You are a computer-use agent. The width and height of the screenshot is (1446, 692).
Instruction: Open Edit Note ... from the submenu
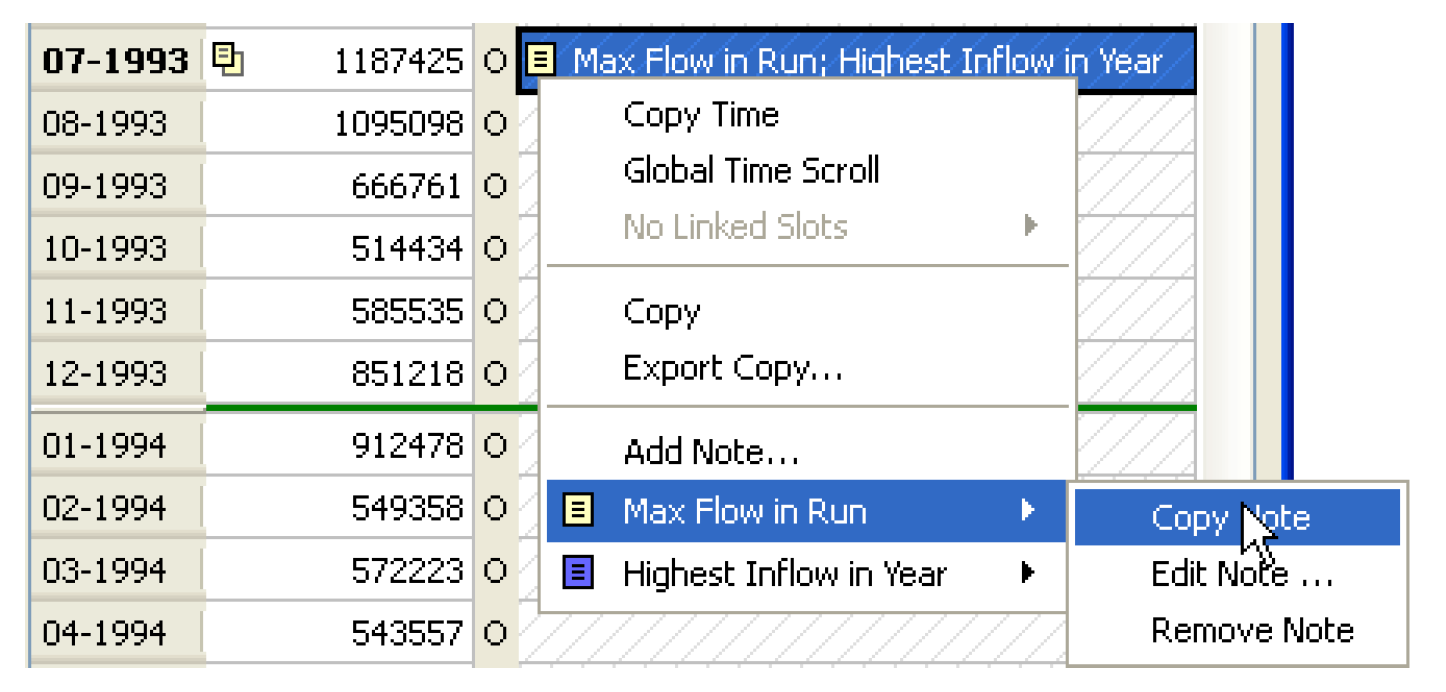(x=1242, y=574)
